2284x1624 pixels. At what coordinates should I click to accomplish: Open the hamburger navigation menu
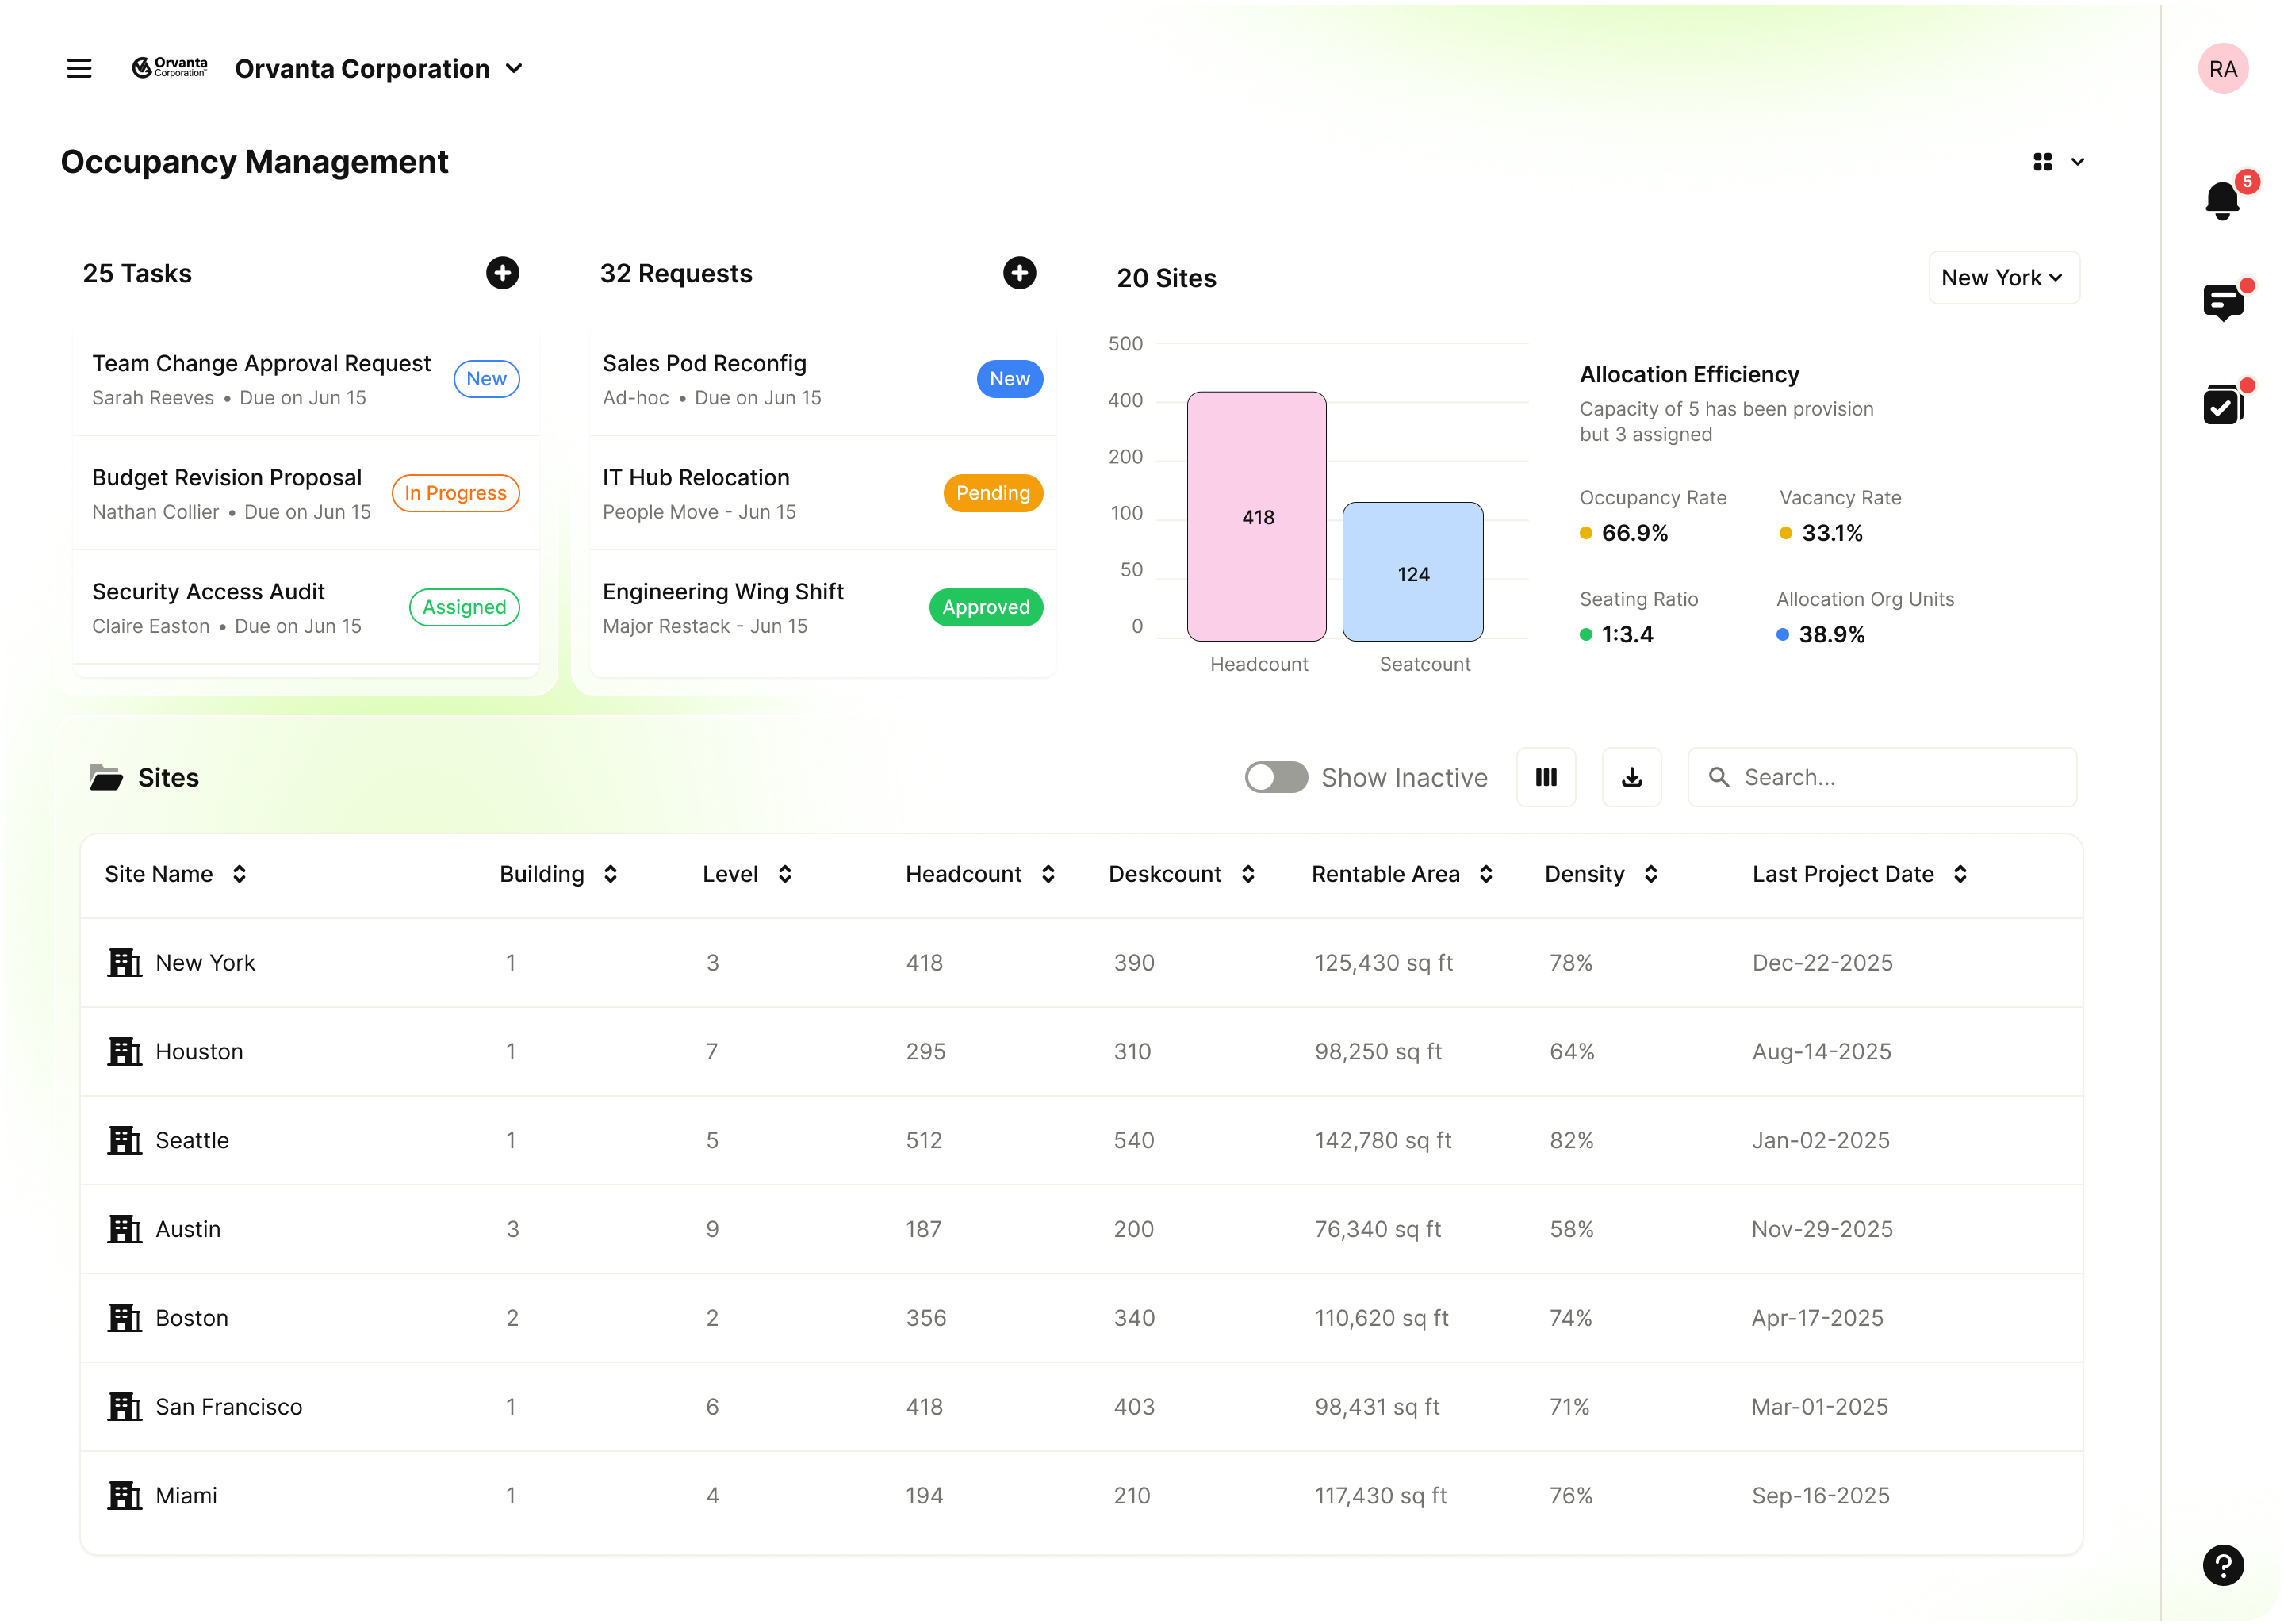(x=79, y=68)
